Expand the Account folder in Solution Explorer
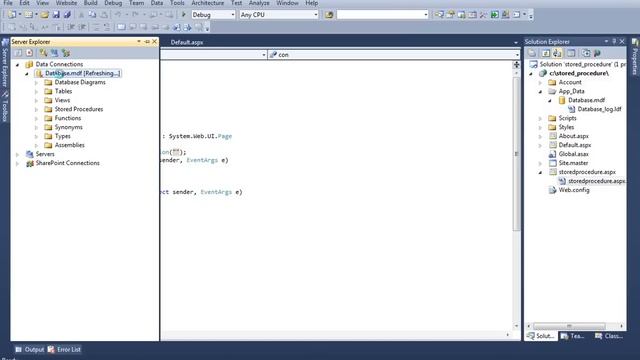Viewport: 640px width, 360px height. click(541, 82)
